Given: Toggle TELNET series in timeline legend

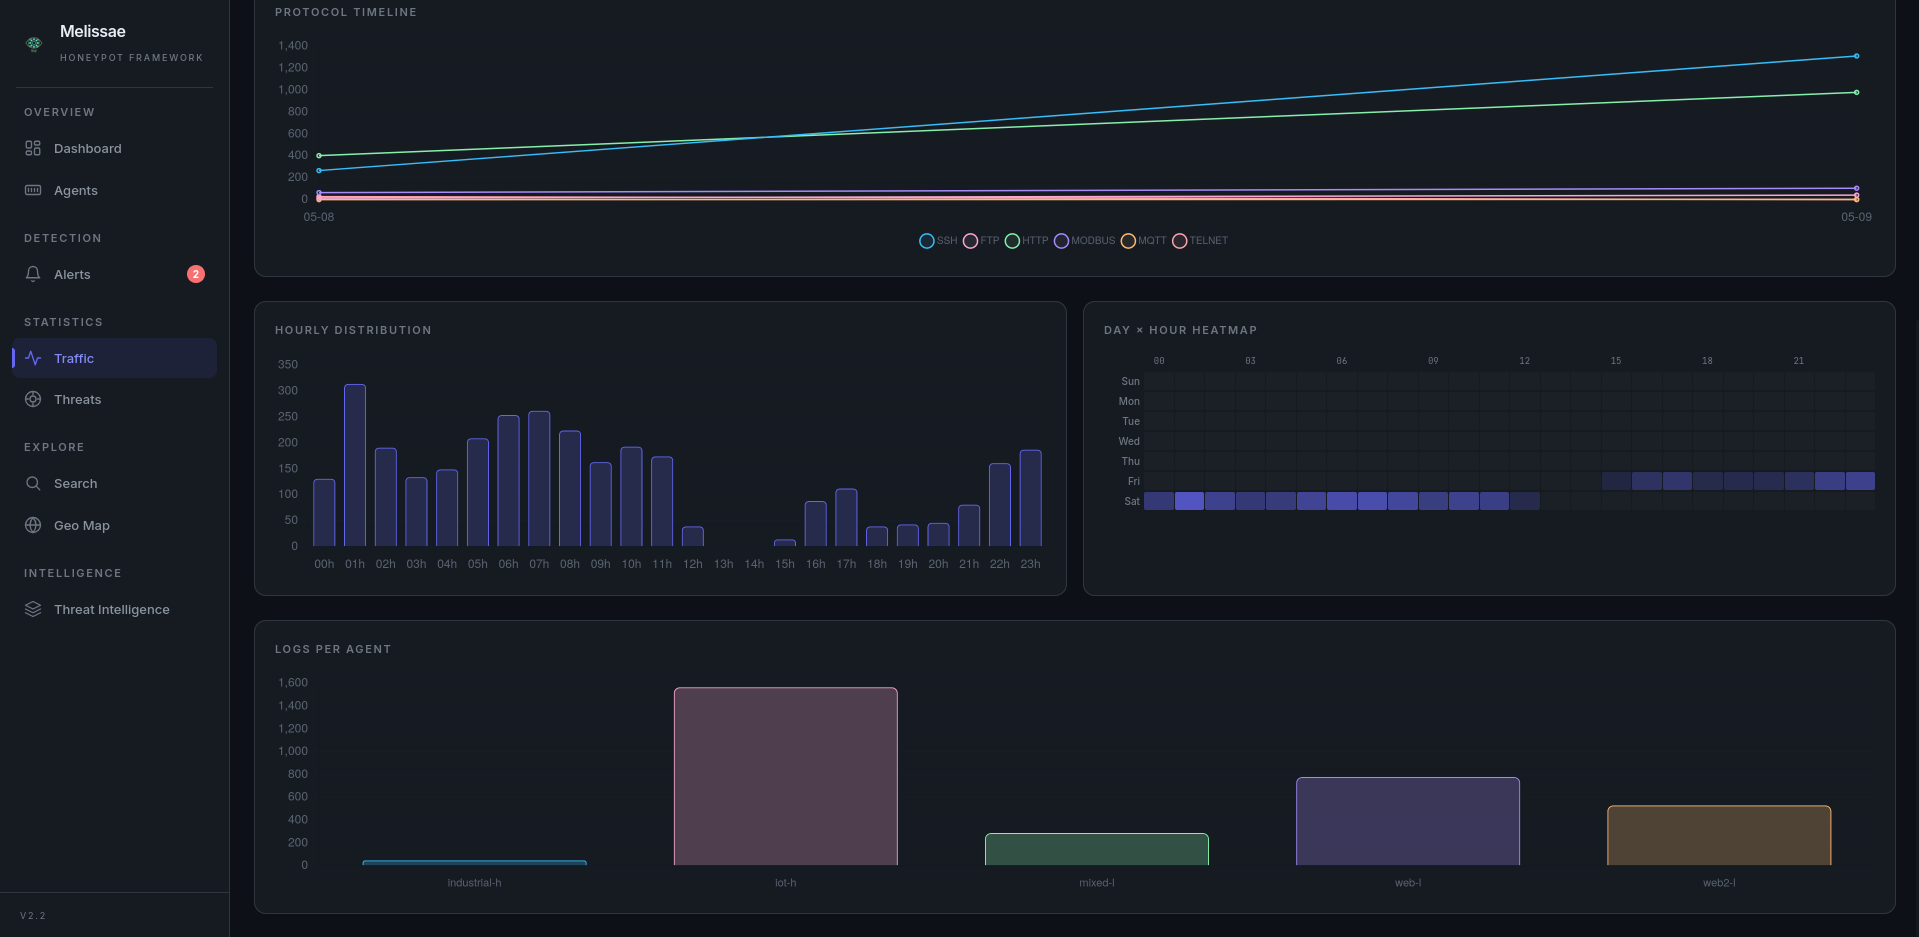Looking at the screenshot, I should coord(1200,241).
